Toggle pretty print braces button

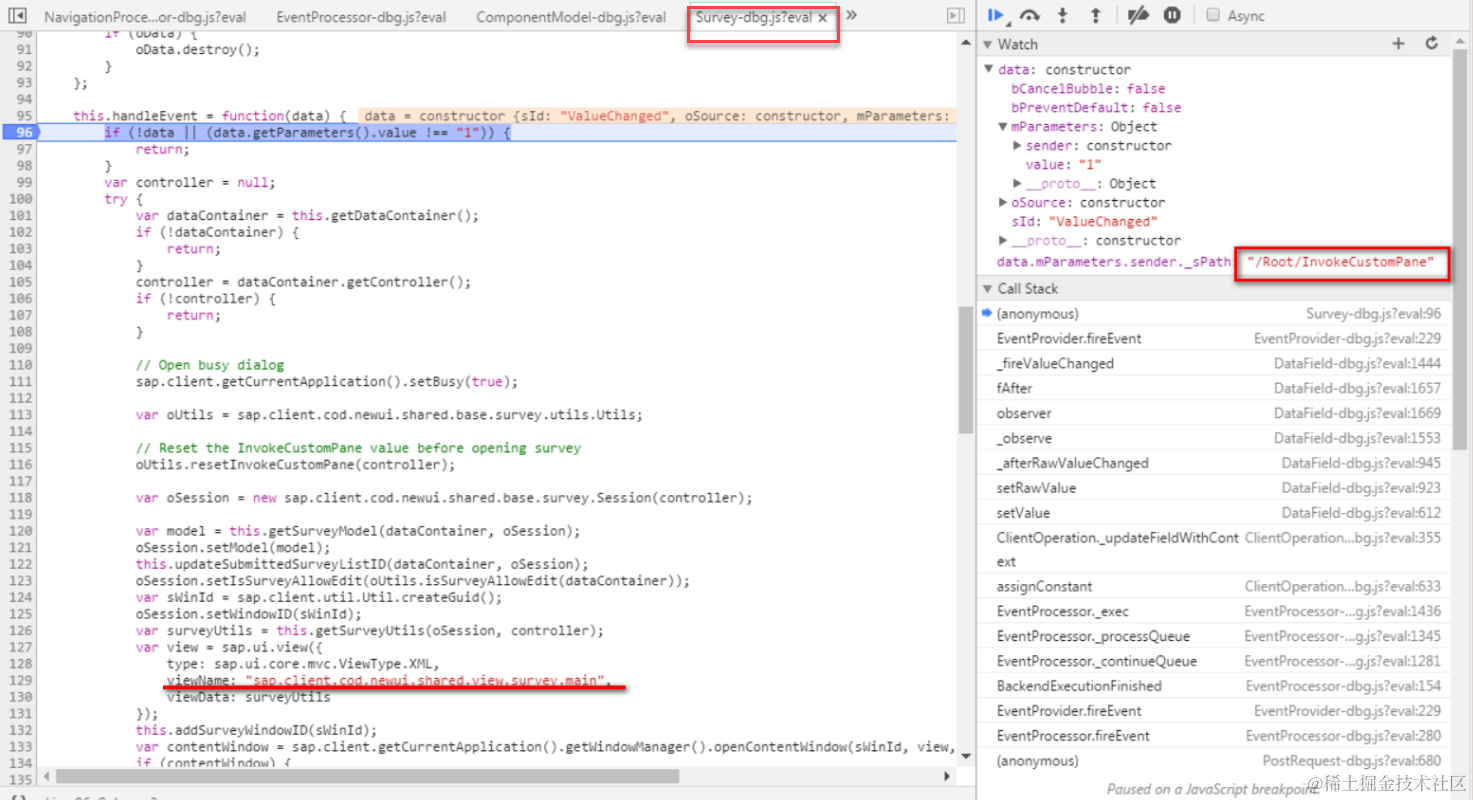click(x=18, y=796)
